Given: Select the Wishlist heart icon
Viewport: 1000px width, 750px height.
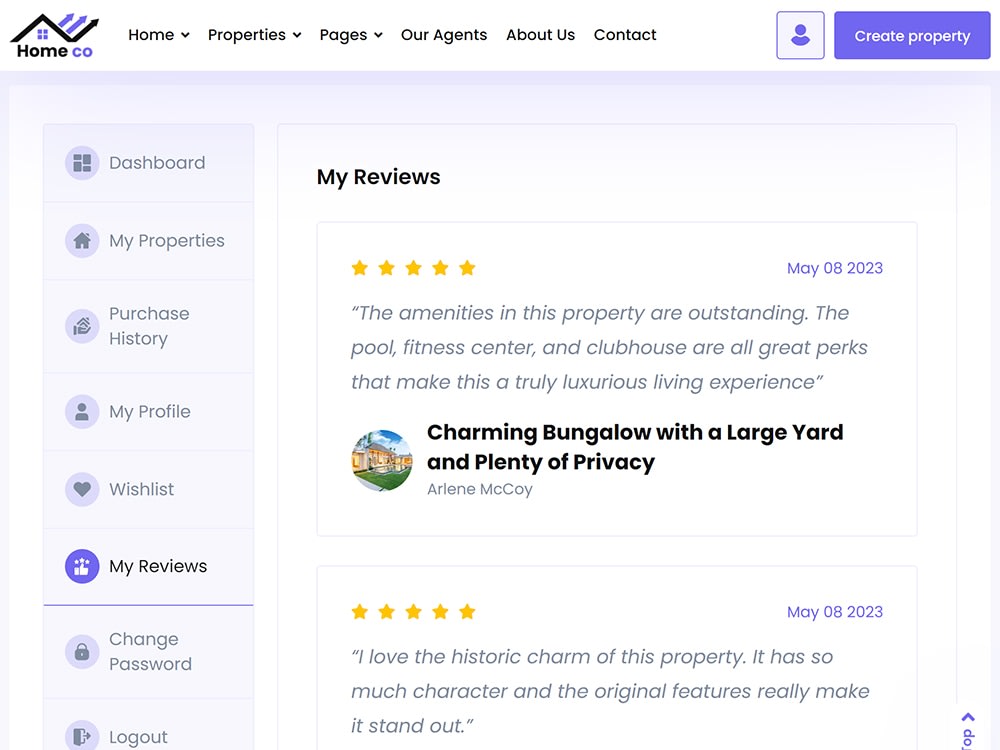Looking at the screenshot, I should [x=82, y=489].
